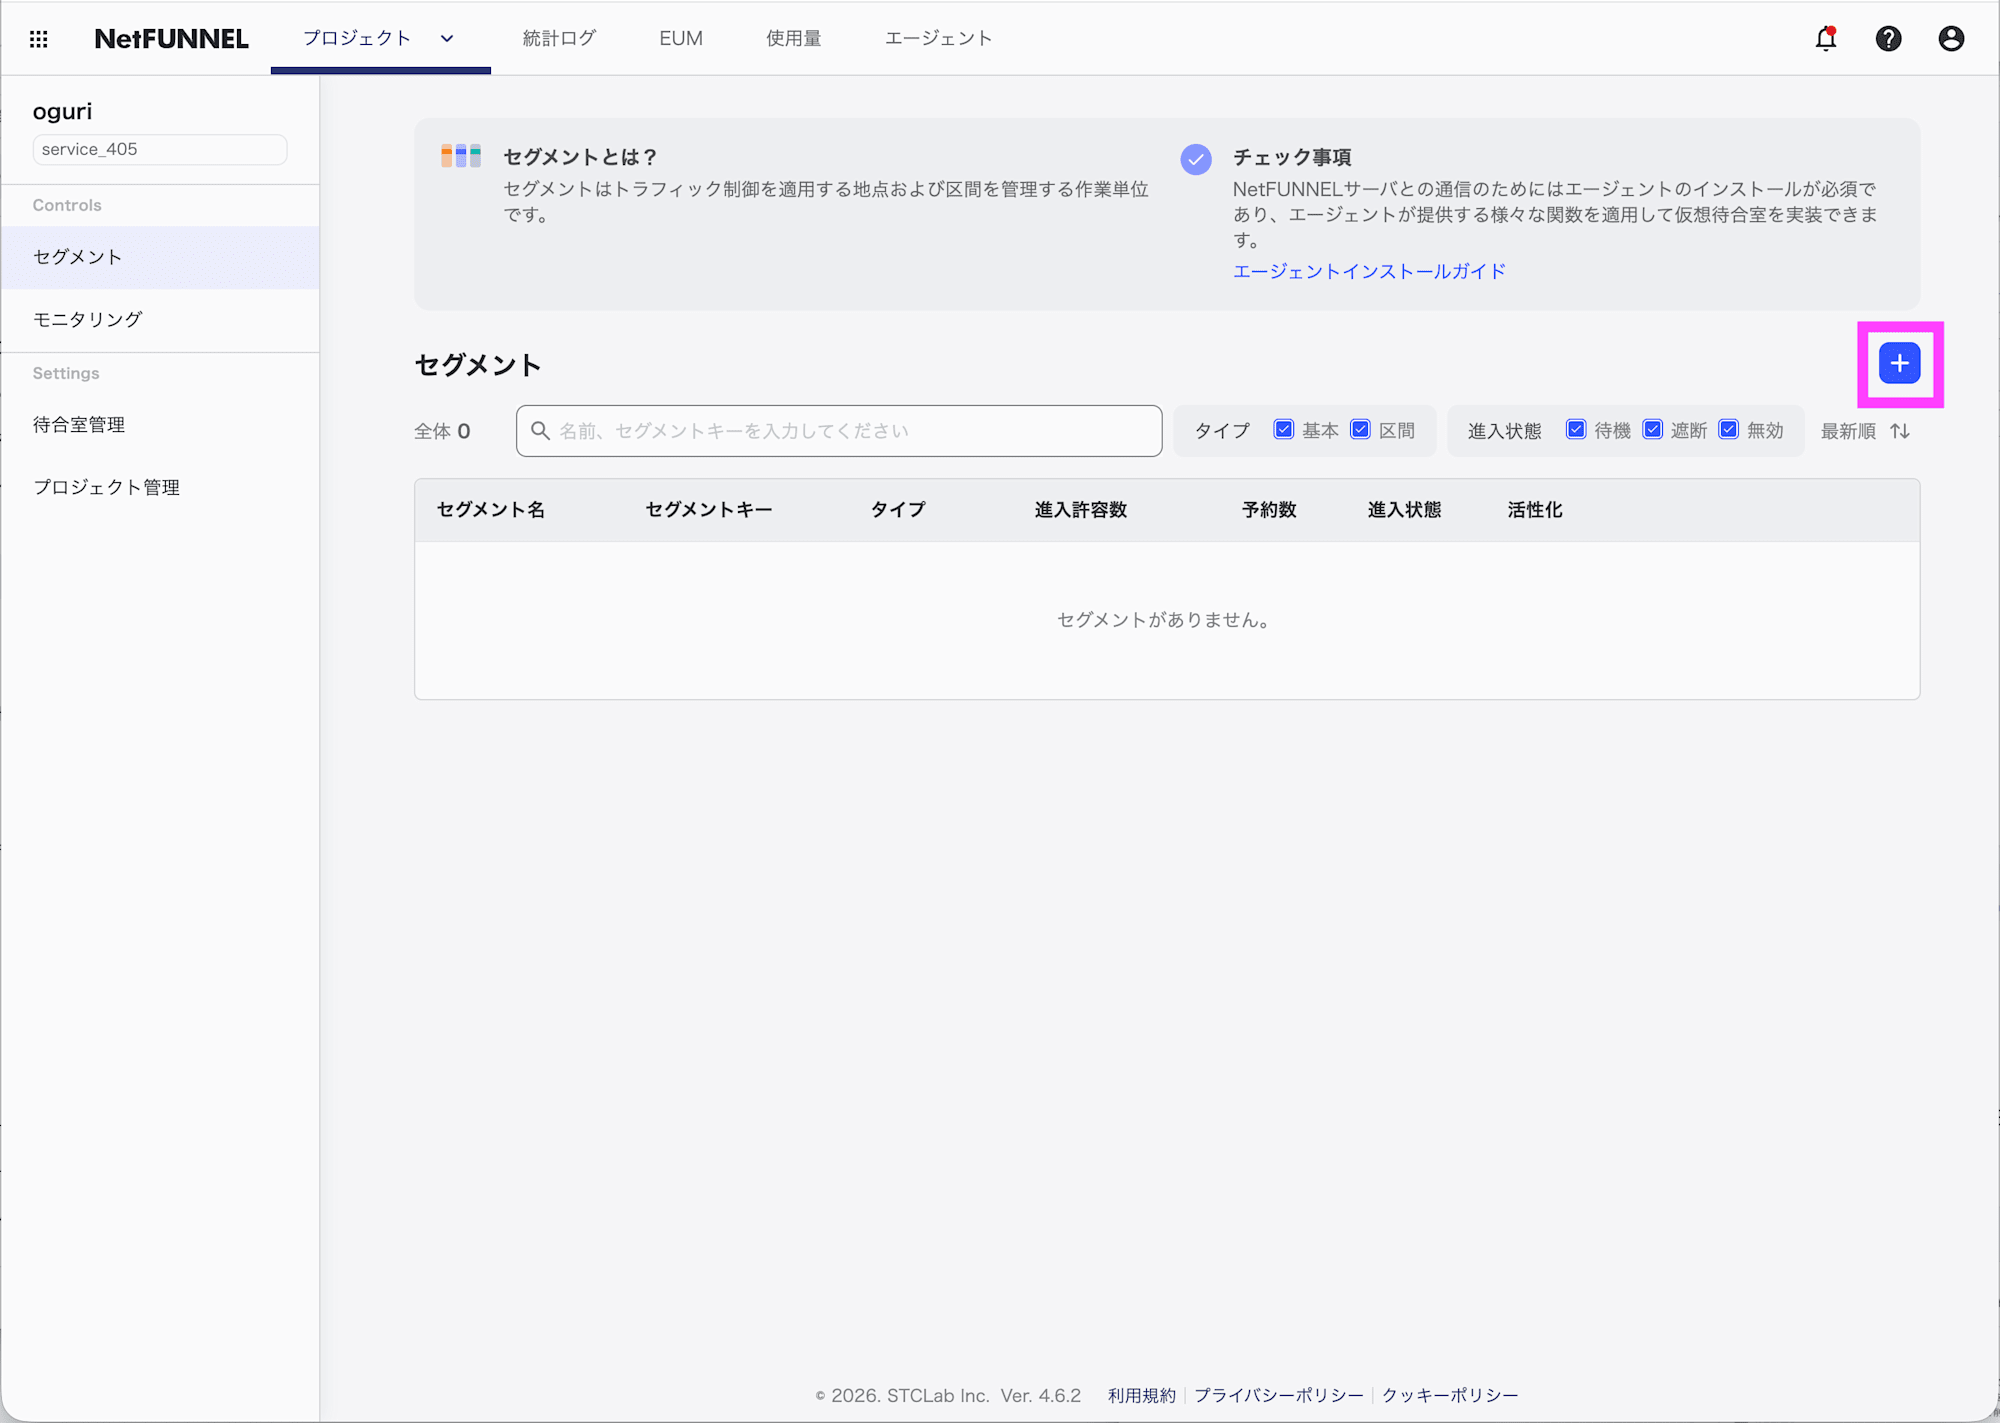This screenshot has width=2000, height=1423.
Task: Open the エージェント menu item
Action: [x=937, y=38]
